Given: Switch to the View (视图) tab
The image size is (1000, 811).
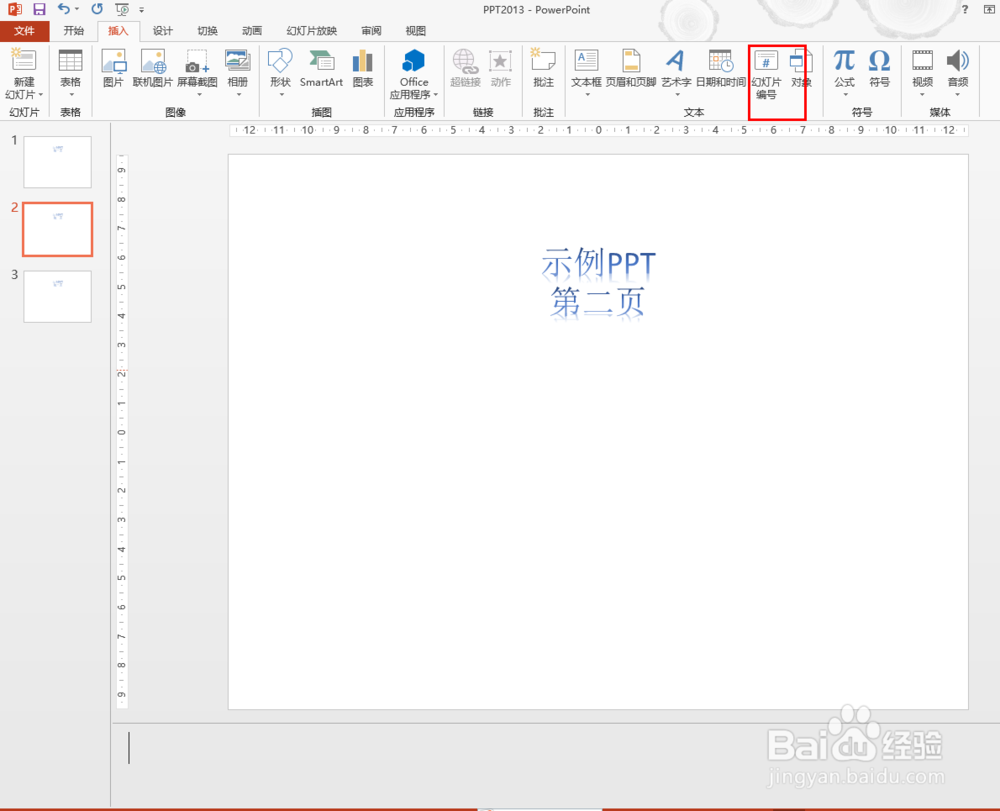Looking at the screenshot, I should pyautogui.click(x=416, y=31).
